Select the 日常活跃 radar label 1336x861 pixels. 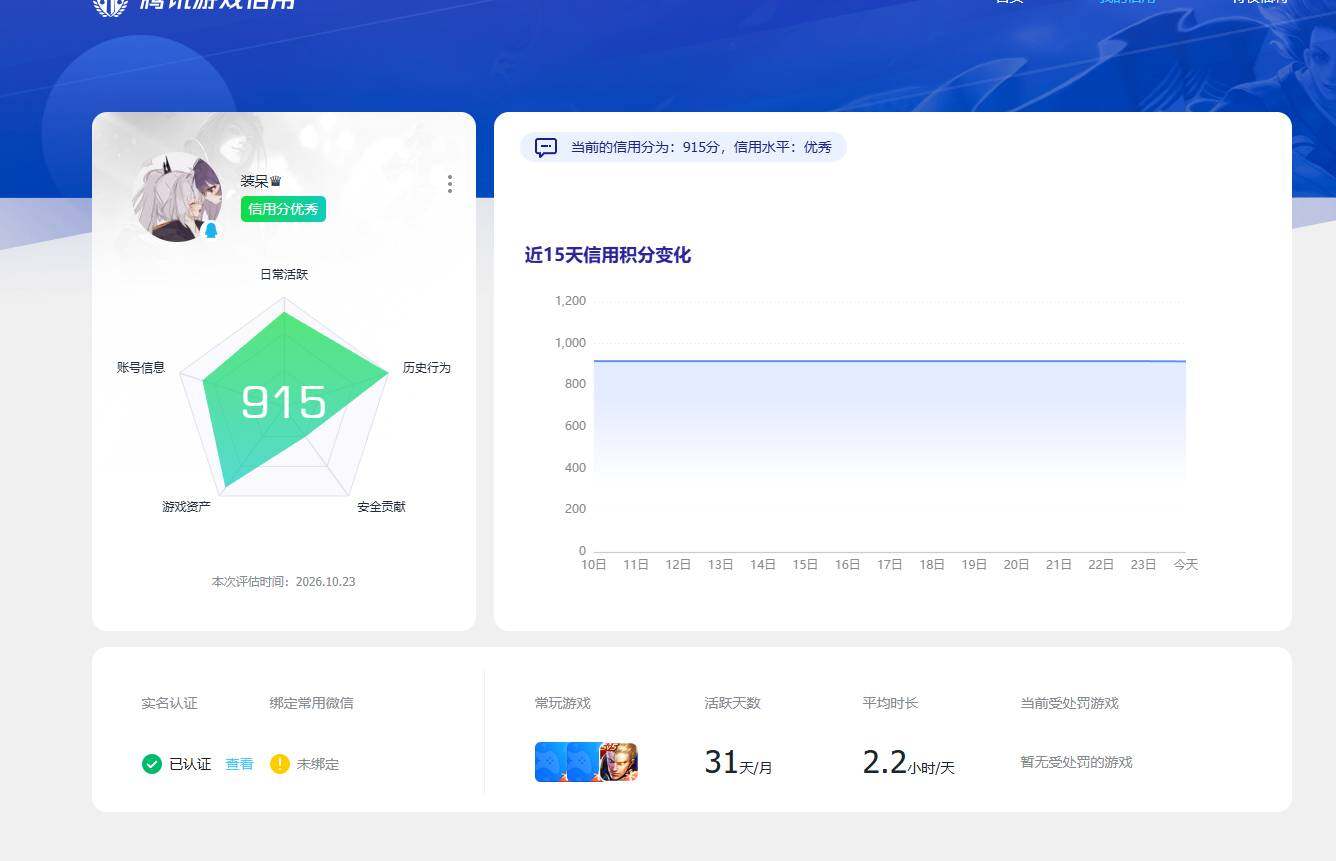pos(284,274)
